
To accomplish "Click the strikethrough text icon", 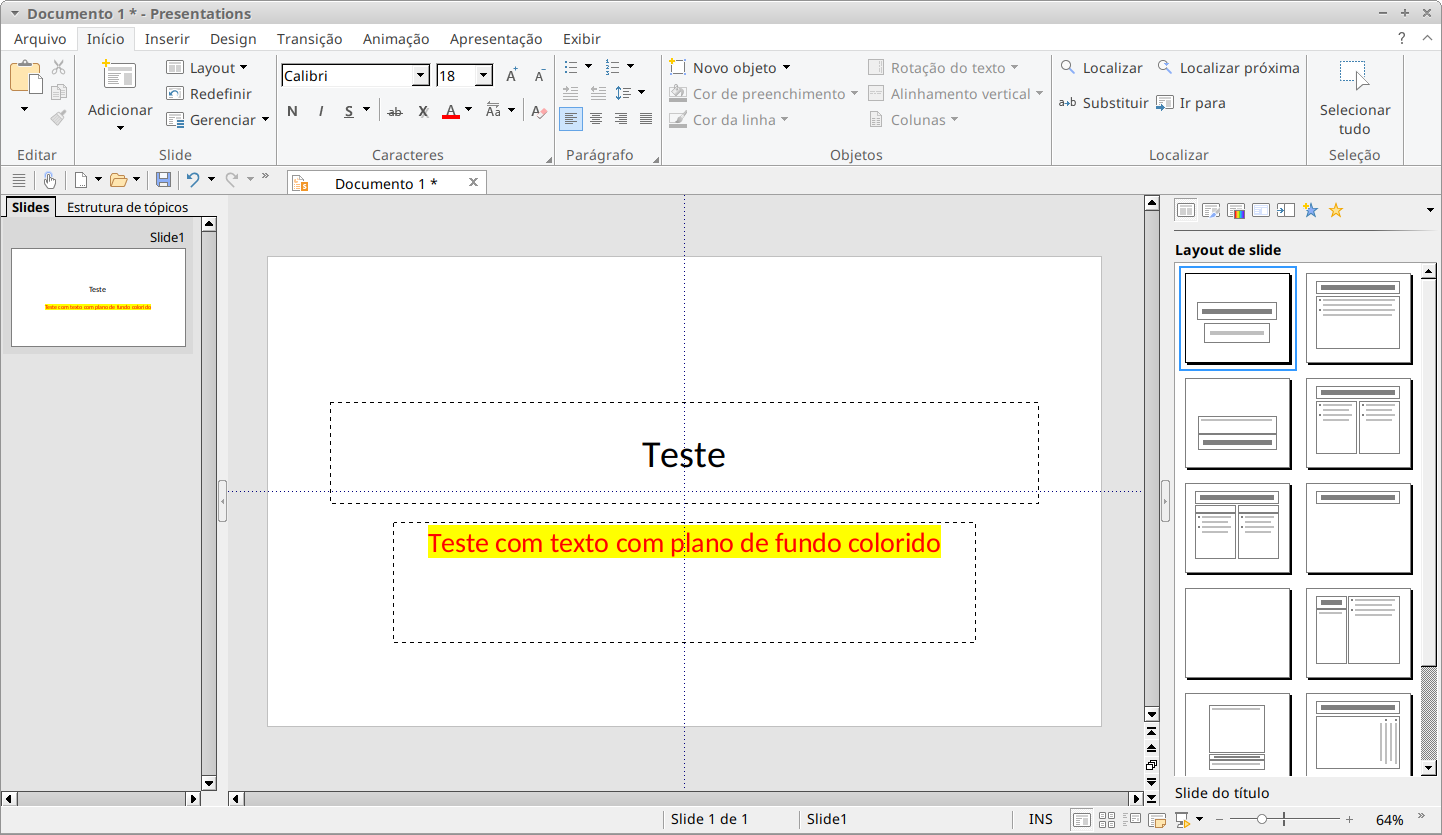I will (395, 112).
